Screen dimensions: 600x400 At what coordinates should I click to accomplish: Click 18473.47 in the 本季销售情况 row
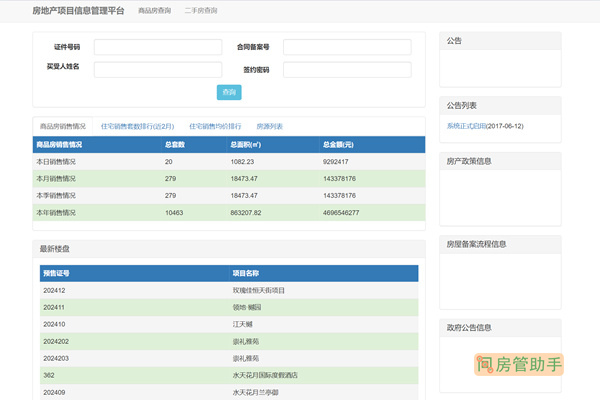click(244, 196)
